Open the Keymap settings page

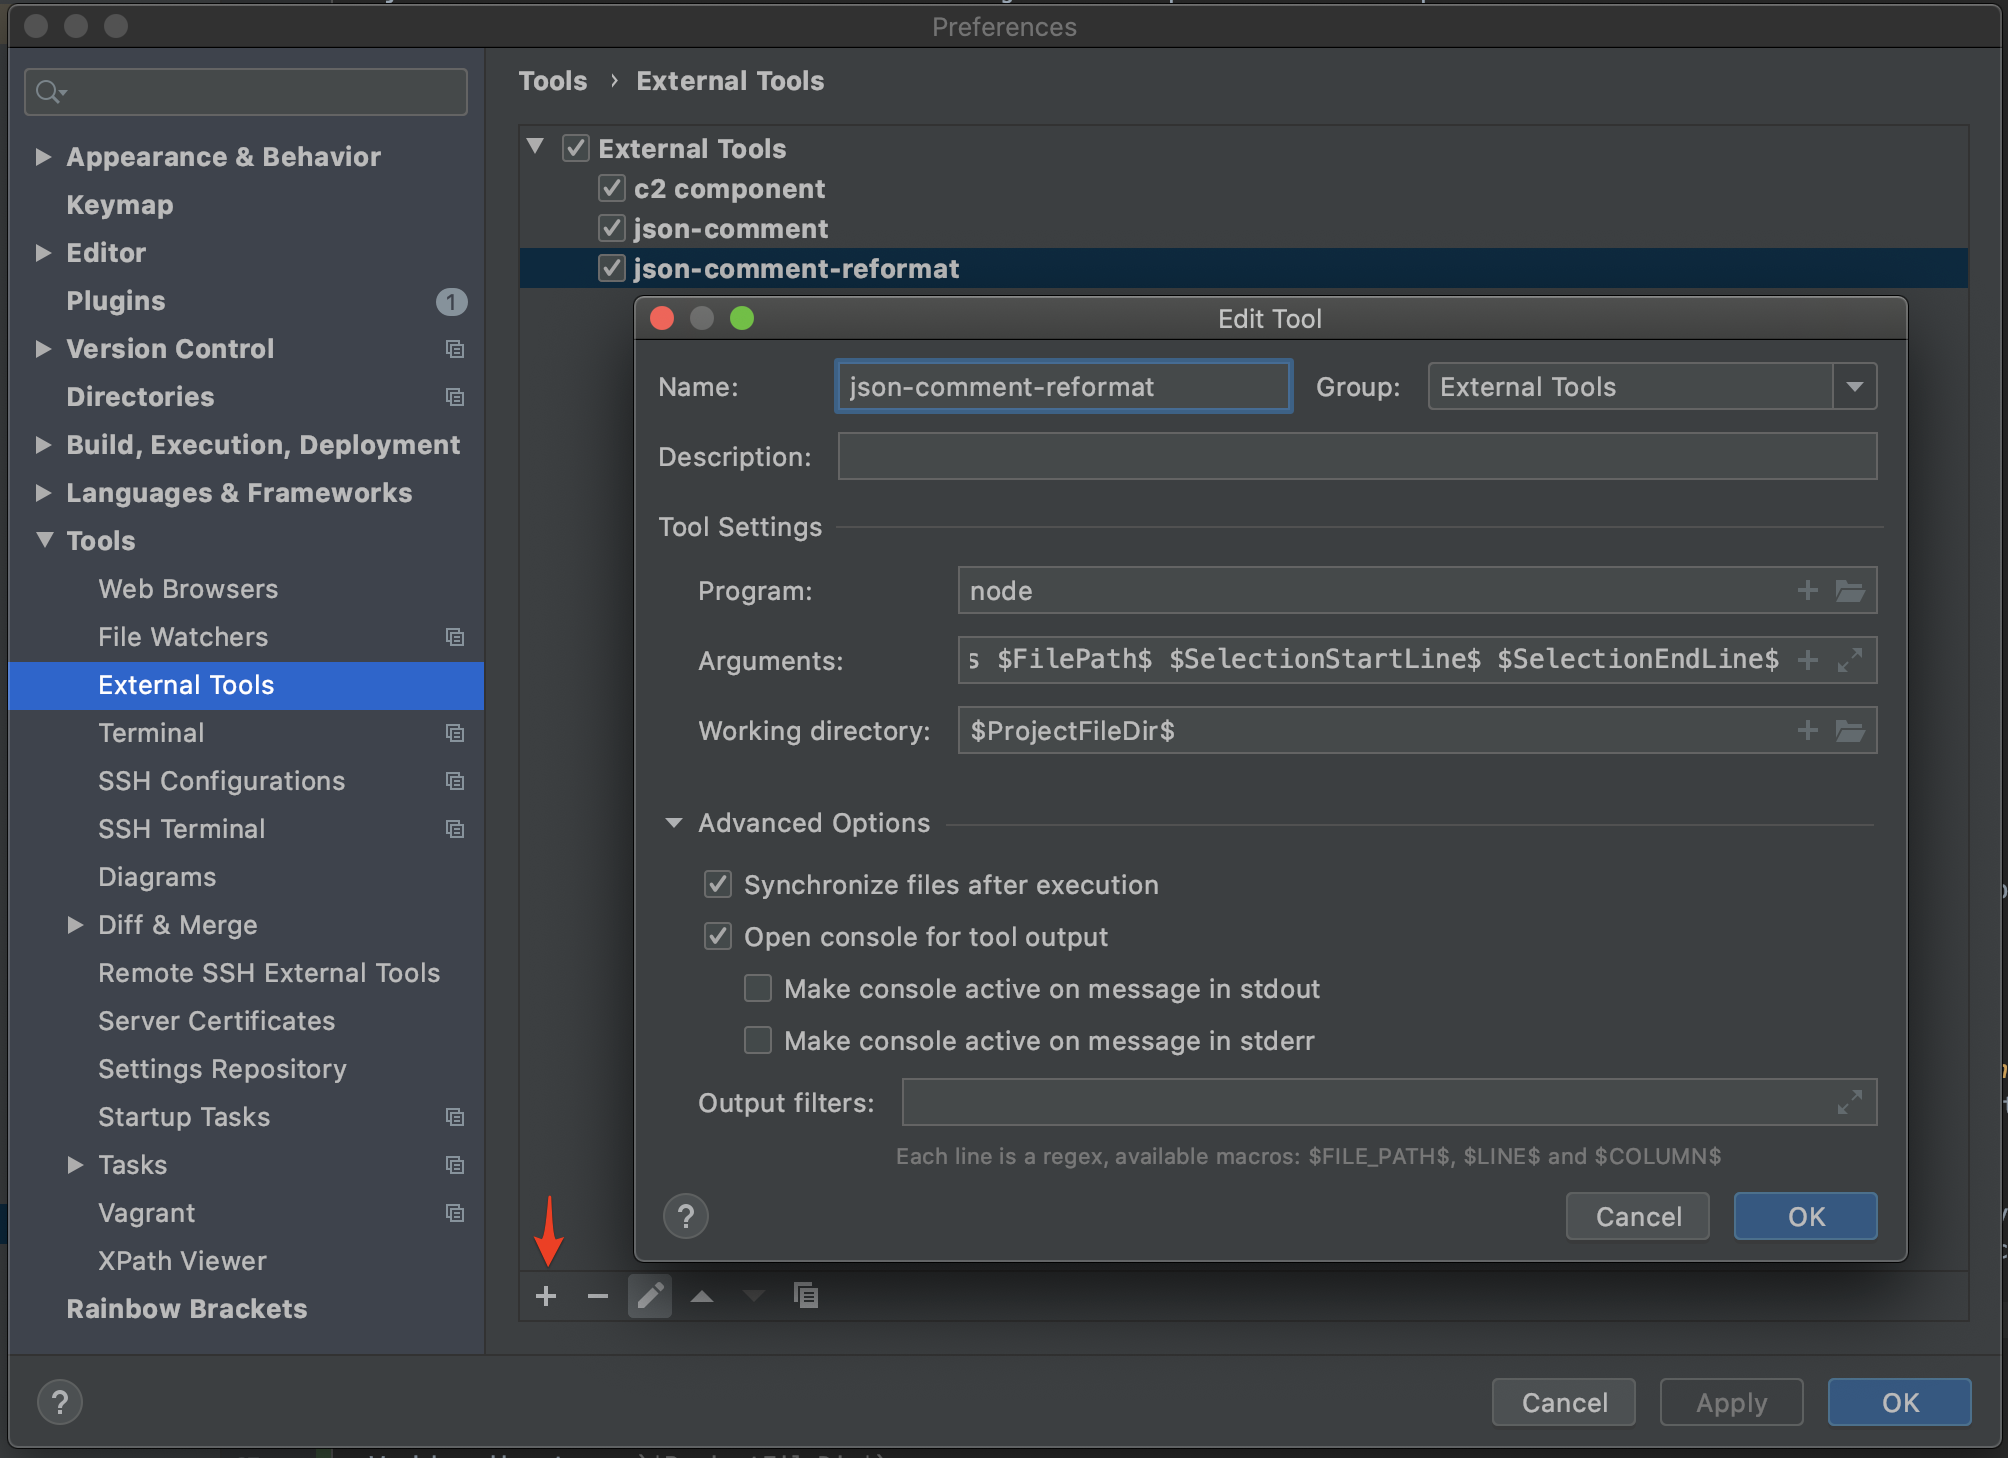pos(120,205)
